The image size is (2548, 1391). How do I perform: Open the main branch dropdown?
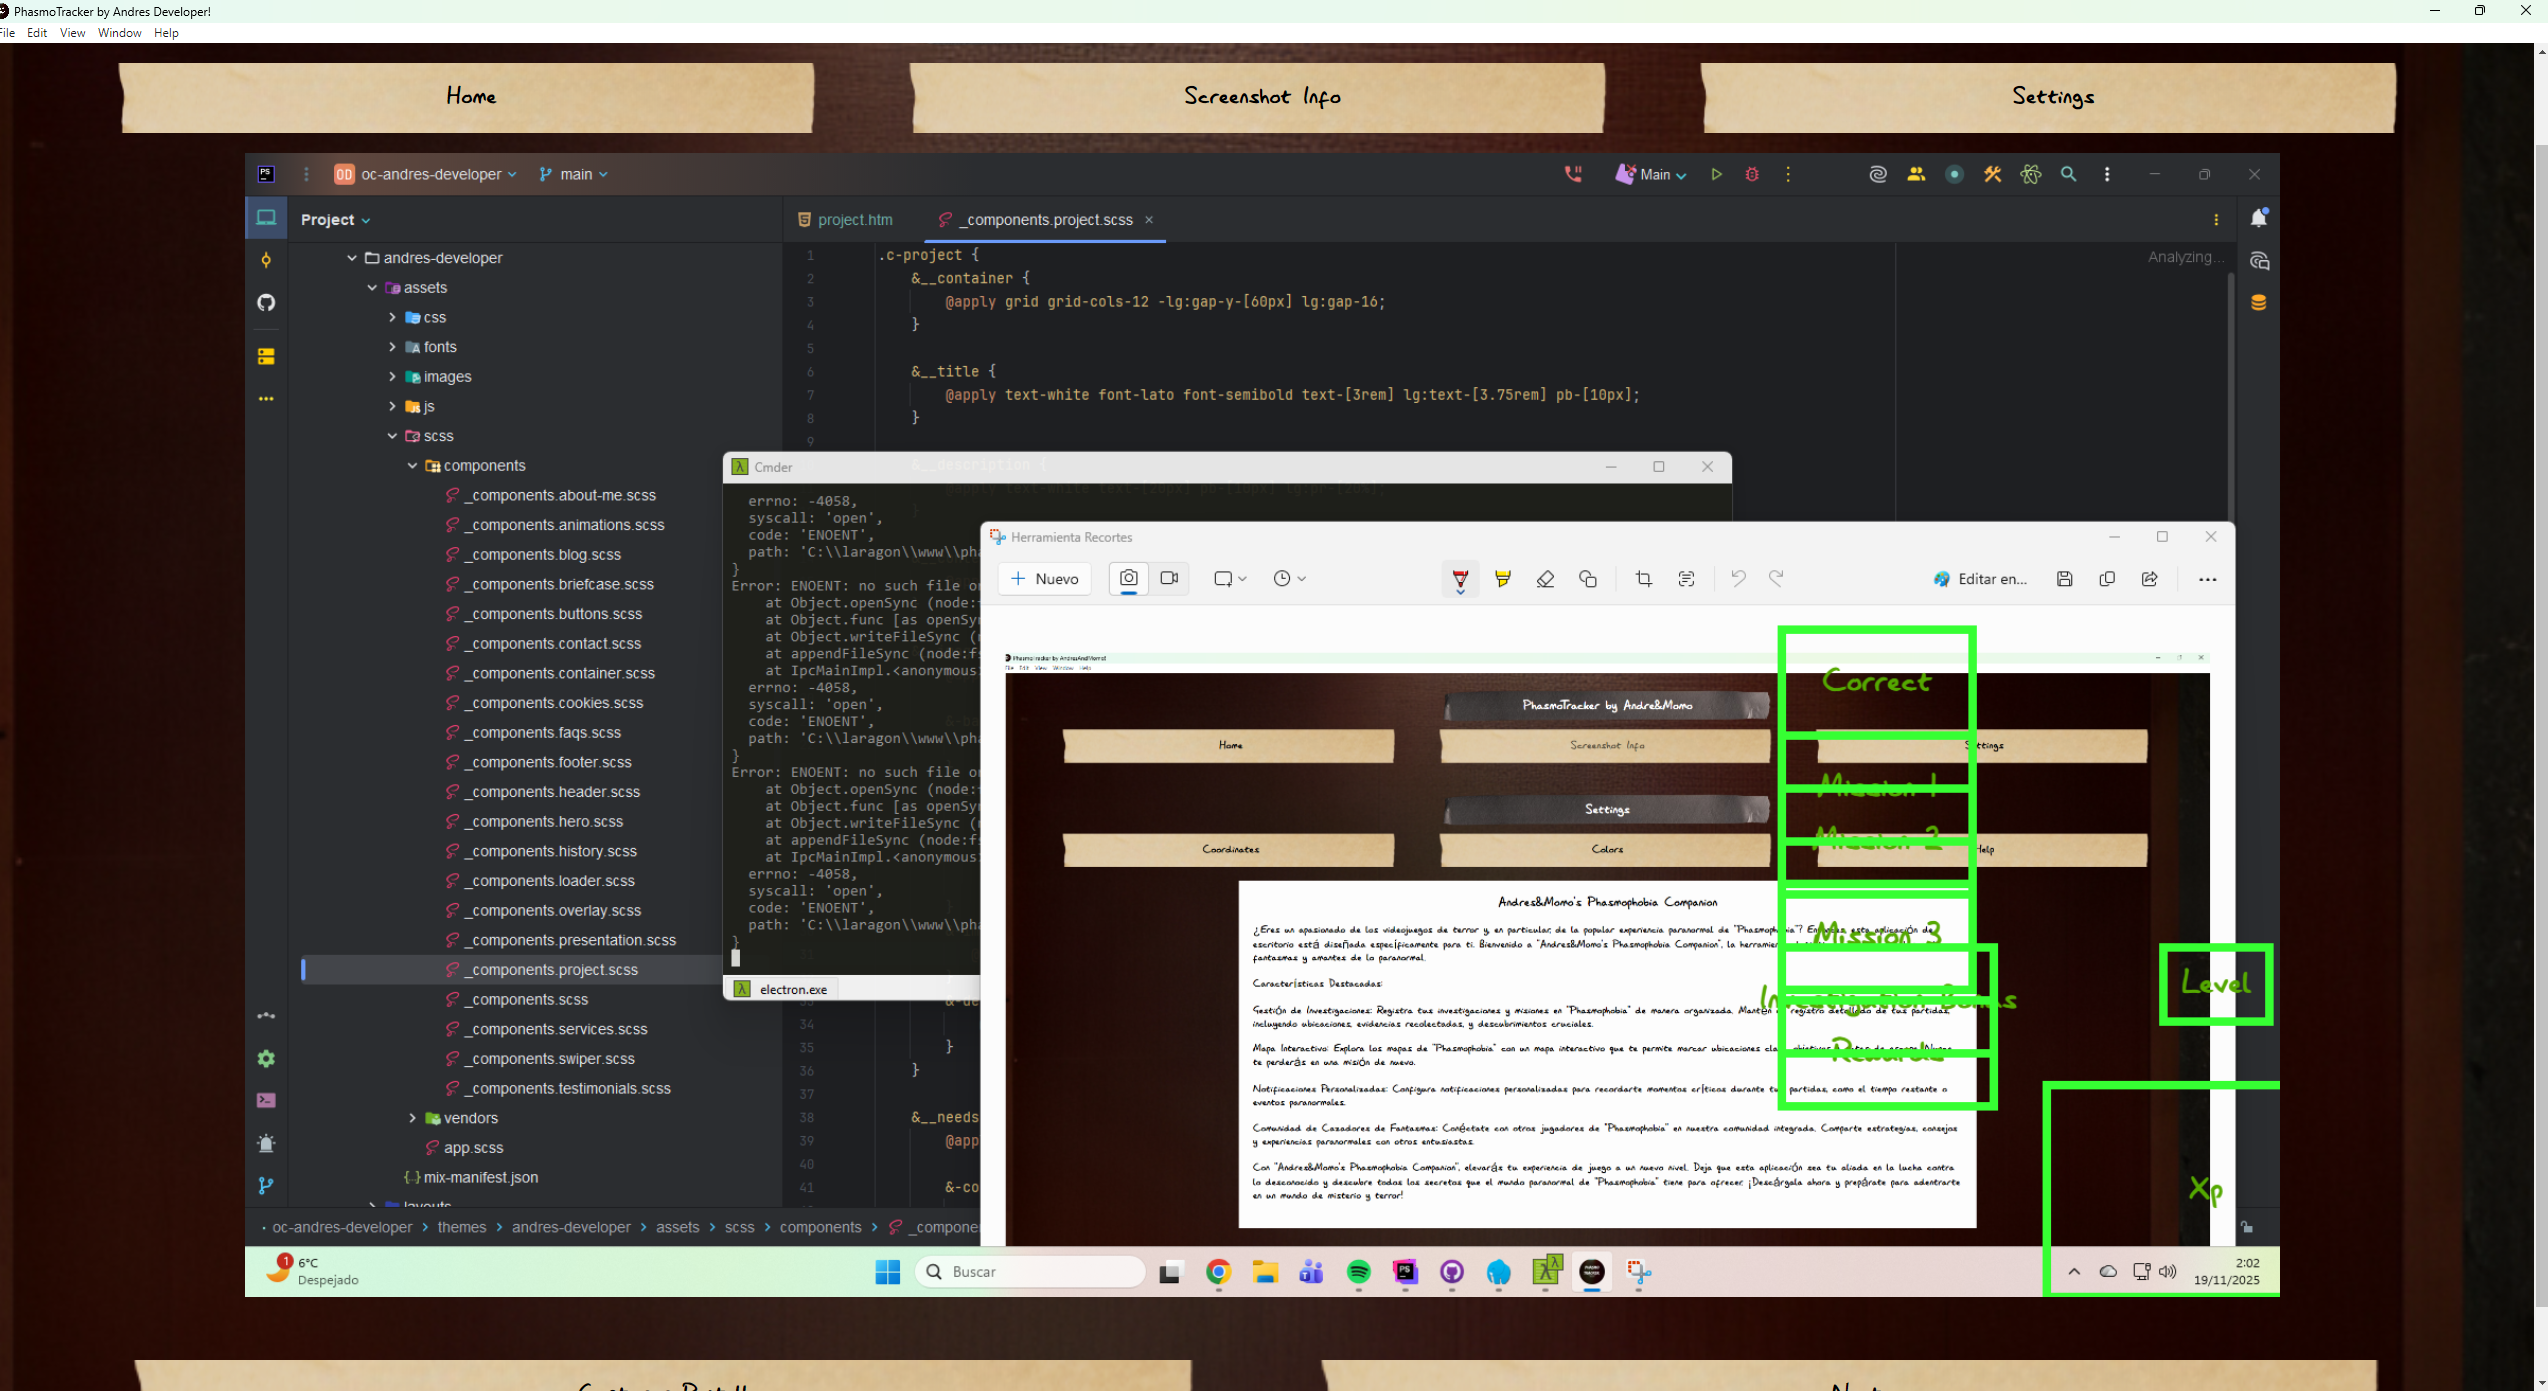[574, 174]
